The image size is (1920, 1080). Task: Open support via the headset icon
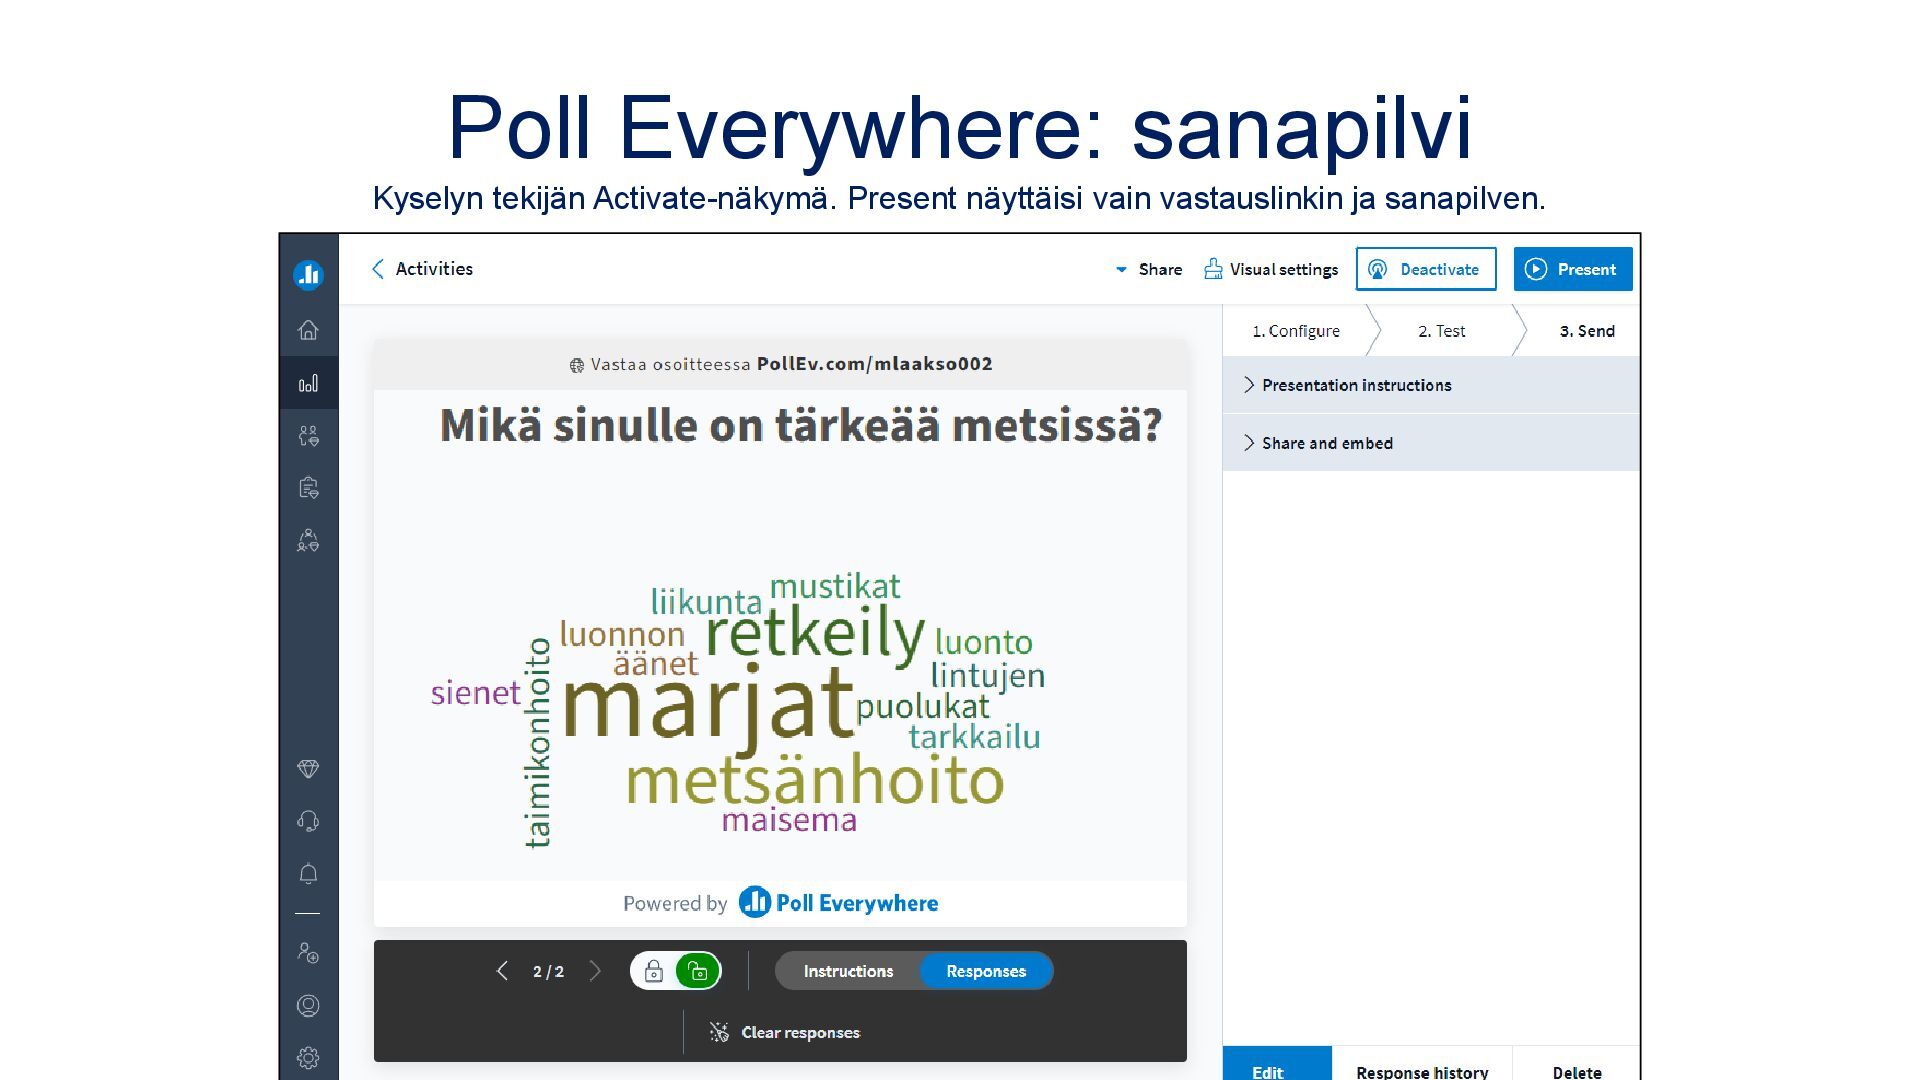click(x=308, y=821)
